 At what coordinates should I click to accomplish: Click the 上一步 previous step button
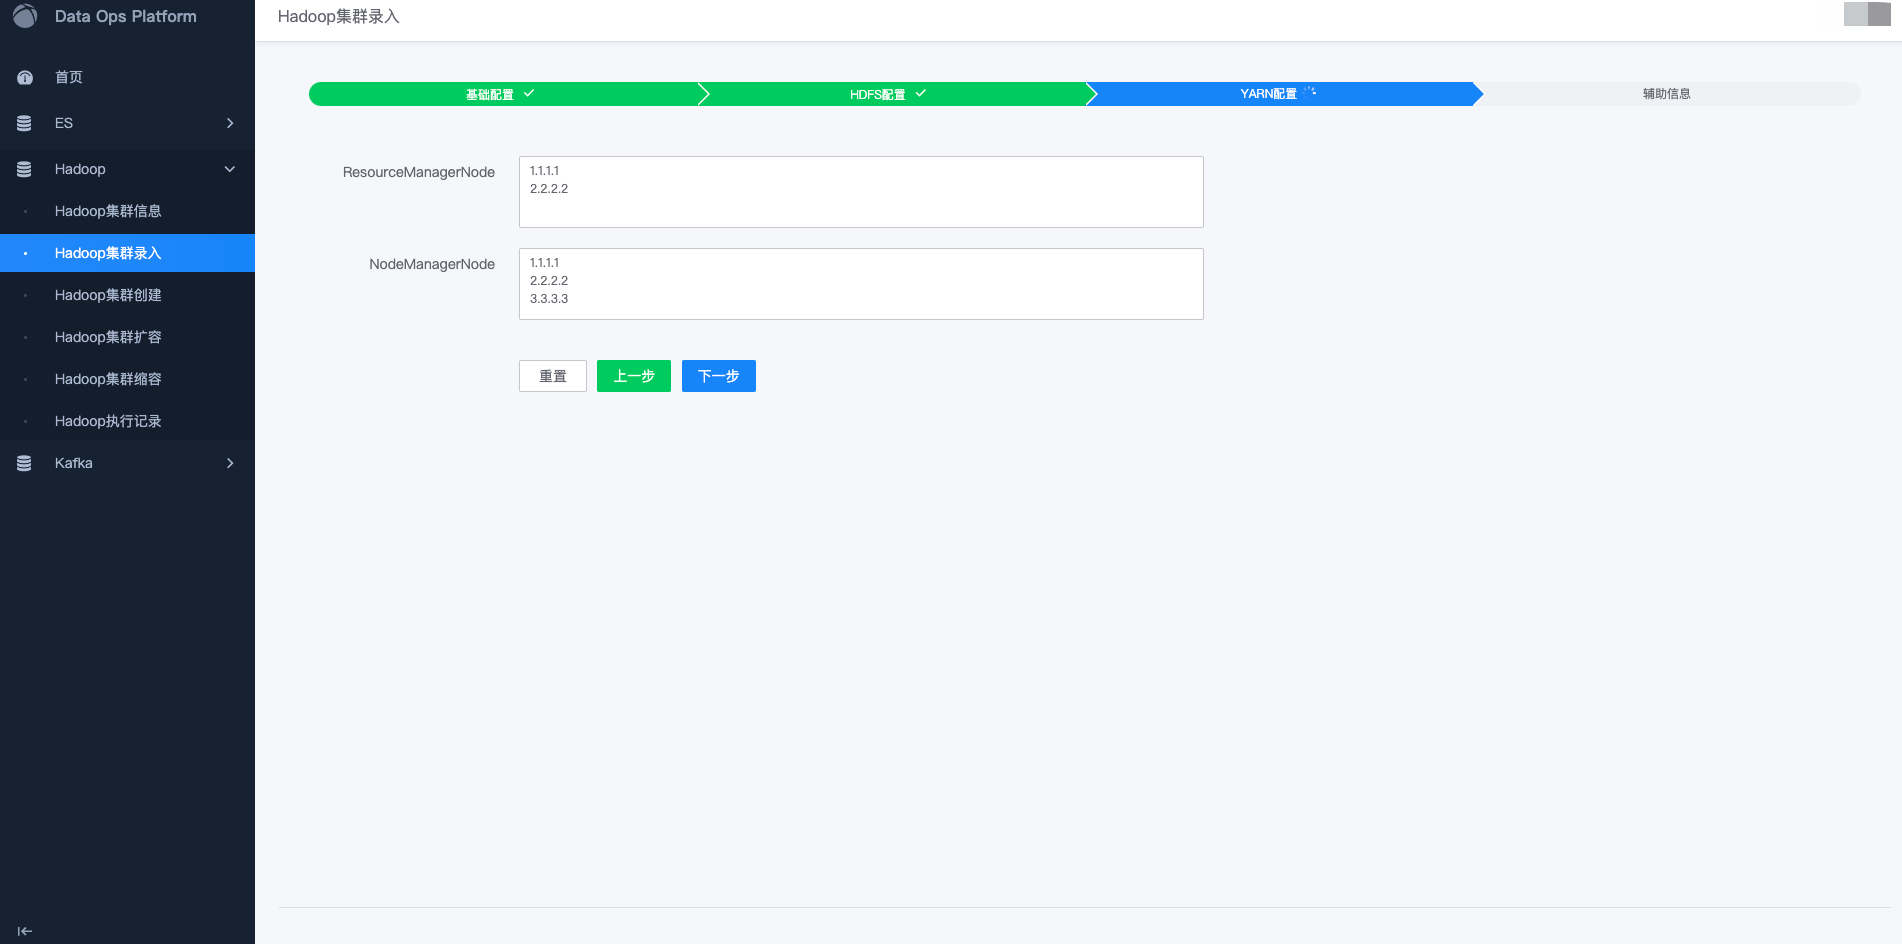(634, 376)
